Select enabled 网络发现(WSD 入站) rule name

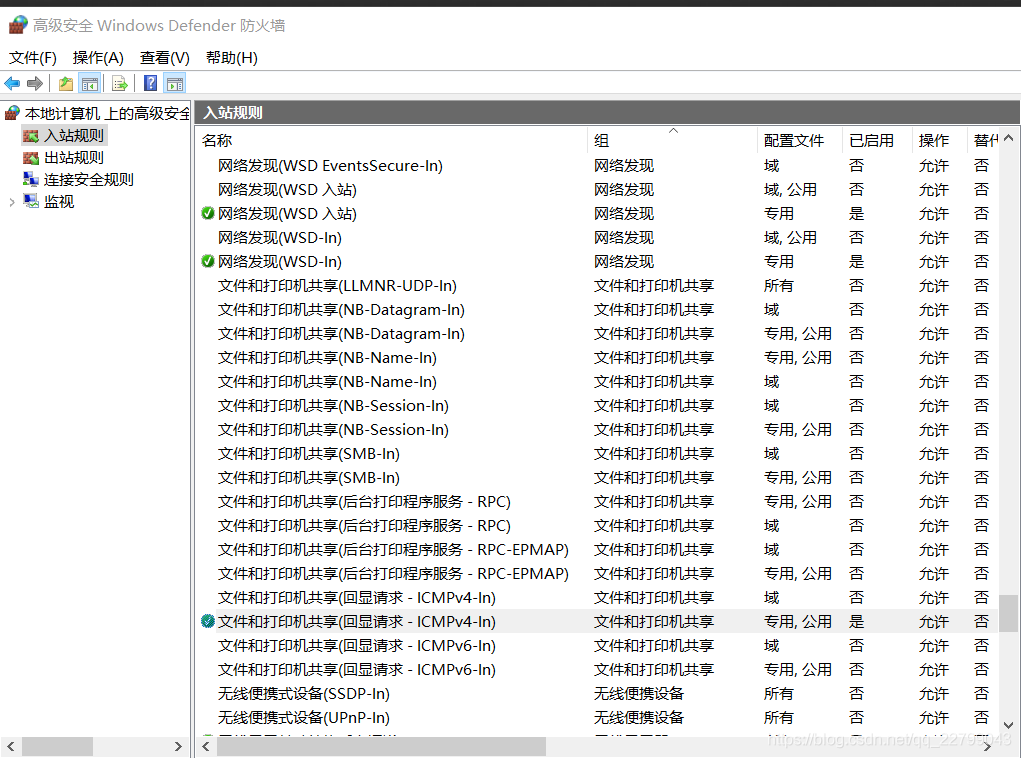click(287, 214)
